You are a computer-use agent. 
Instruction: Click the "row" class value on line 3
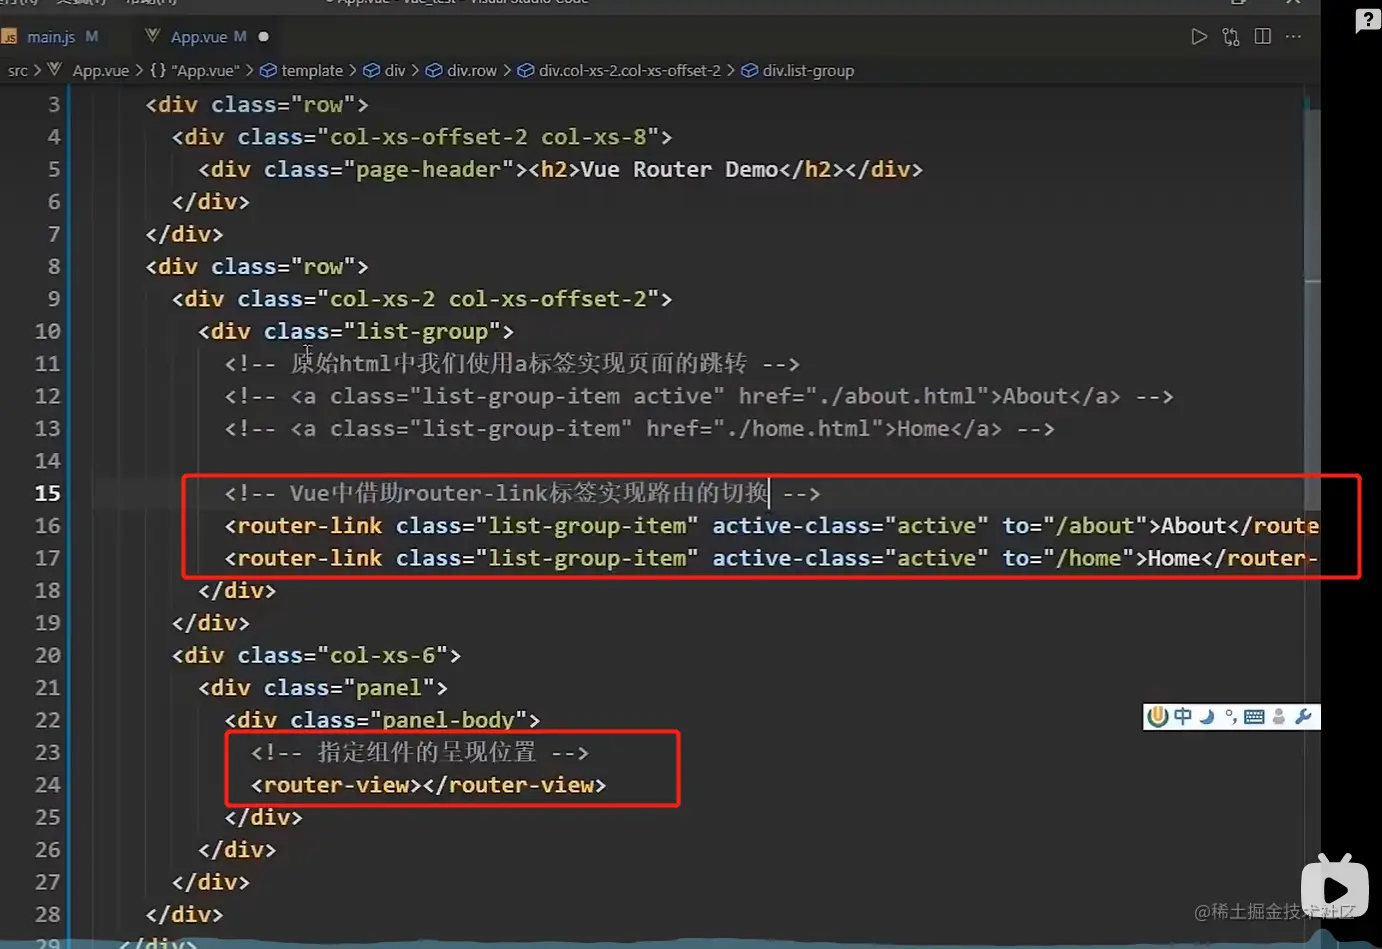click(x=323, y=104)
